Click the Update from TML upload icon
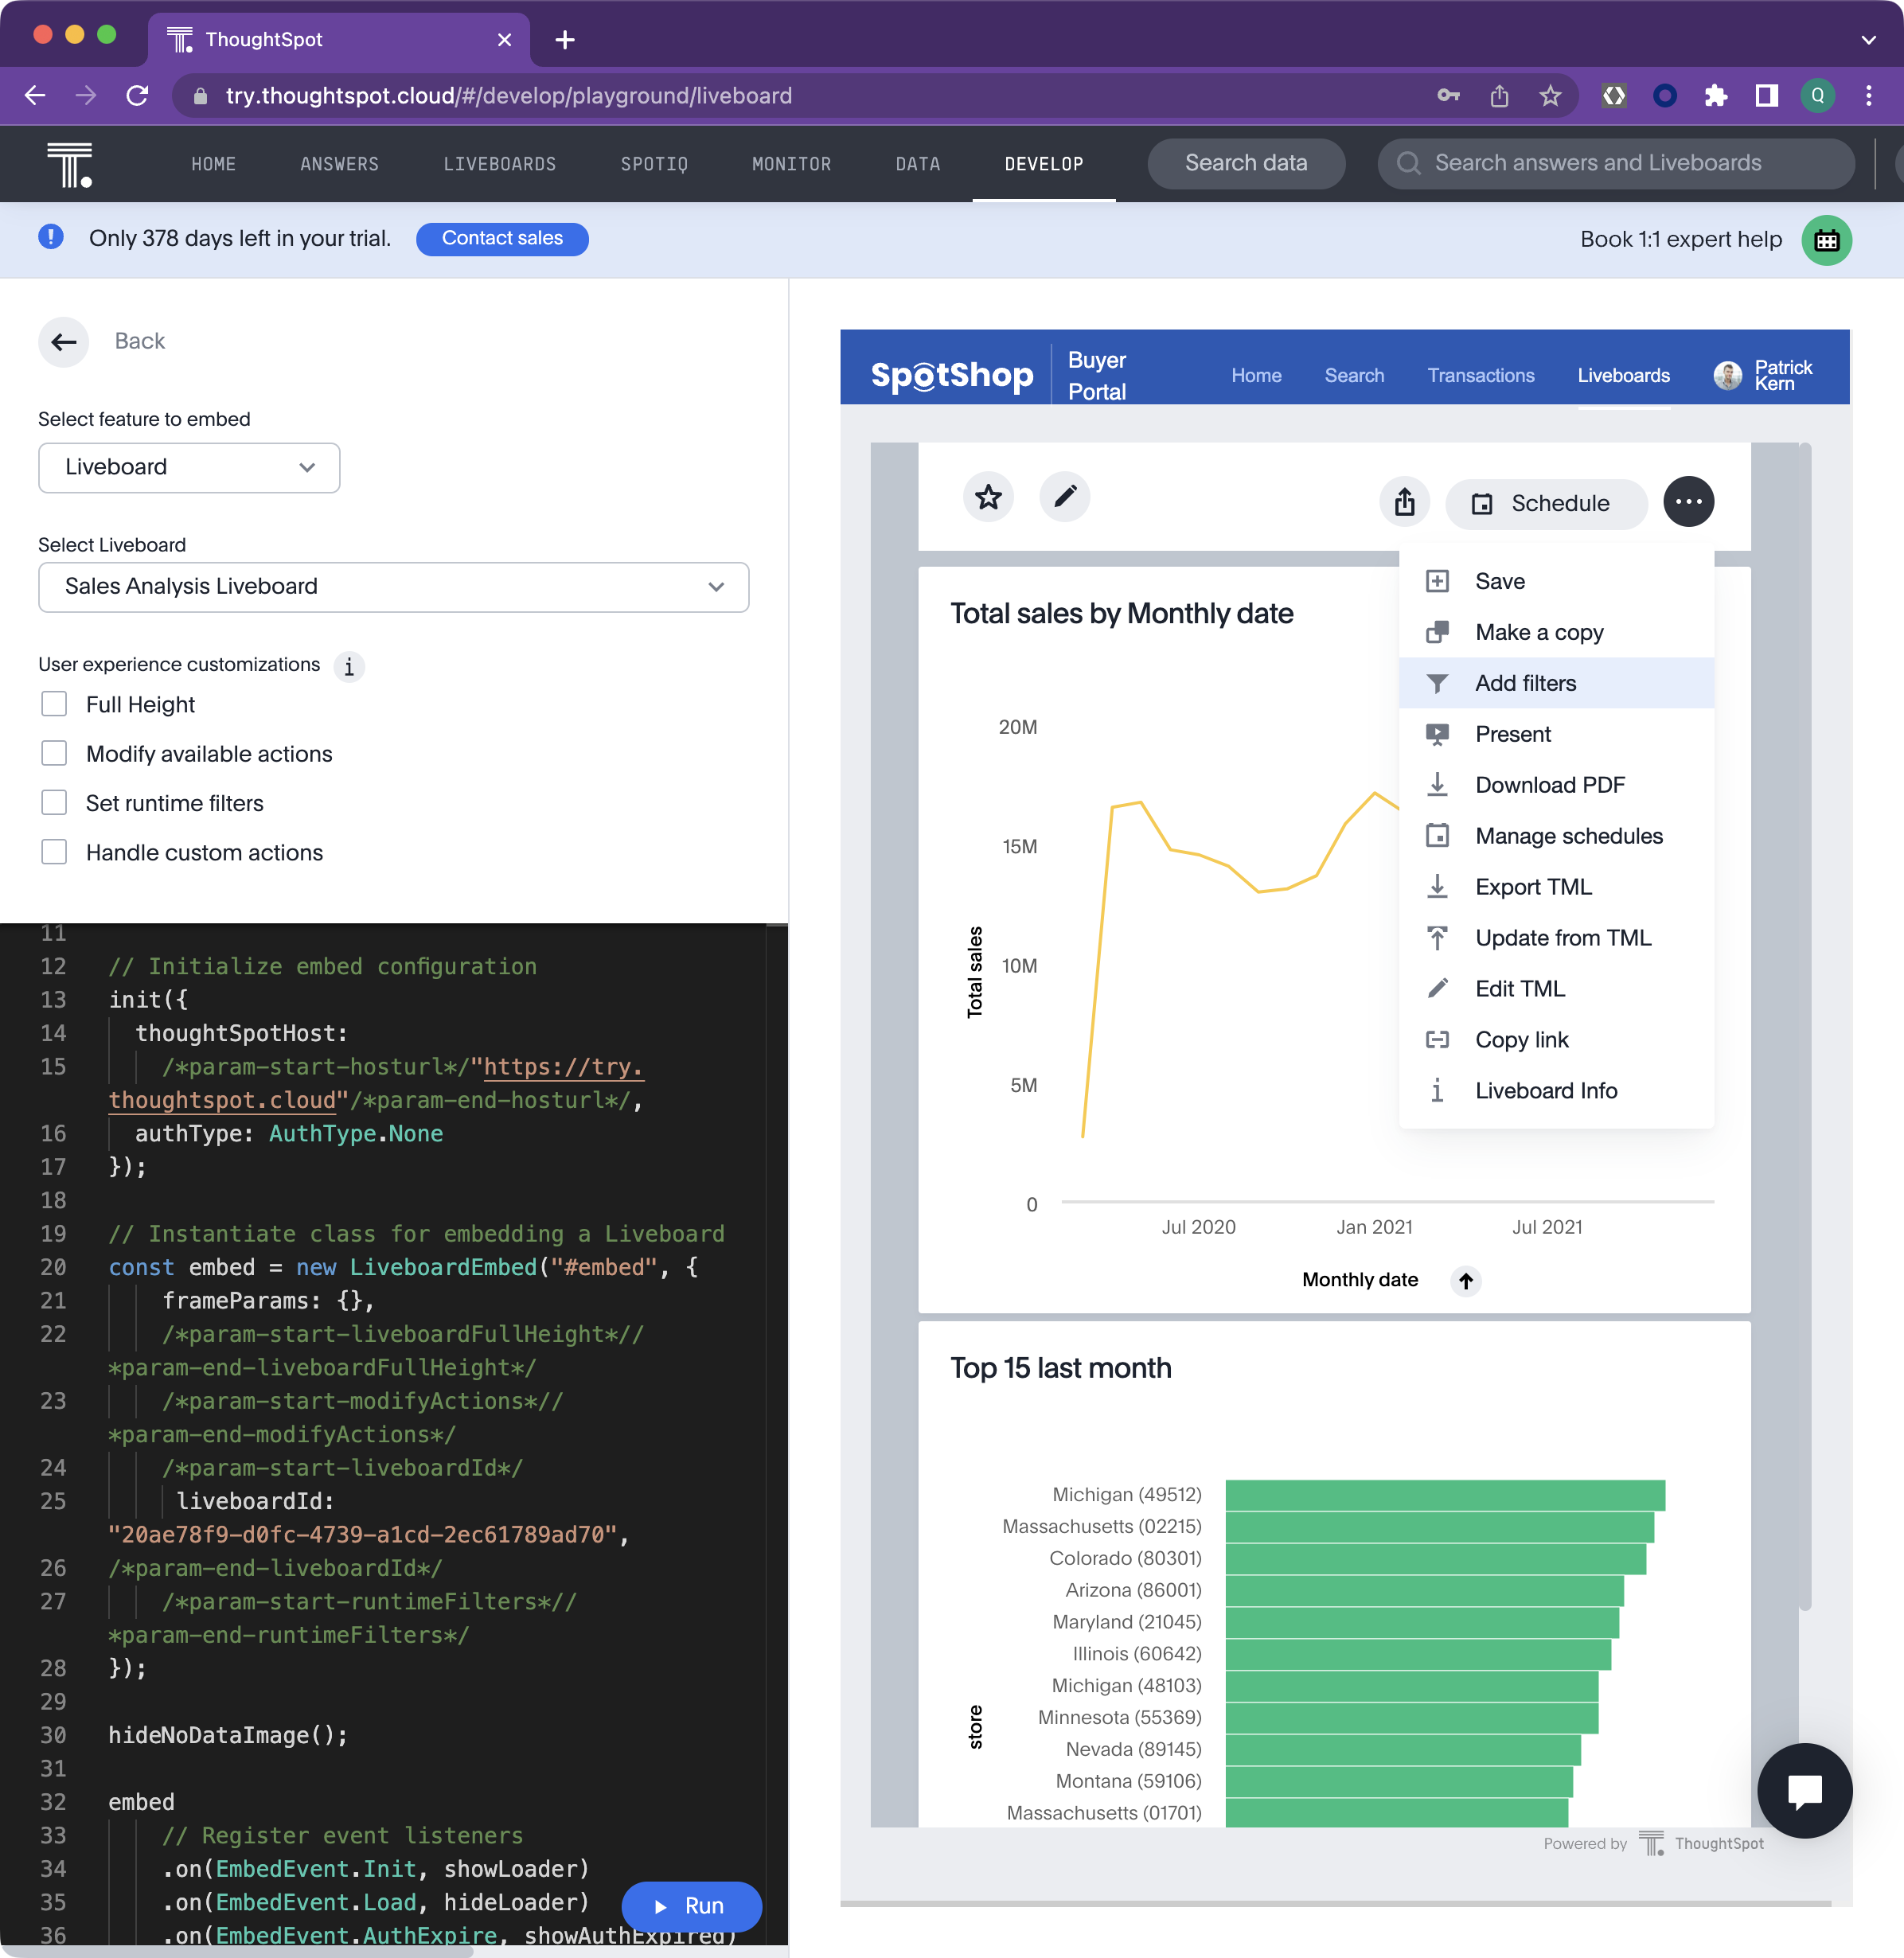1904x1958 pixels. tap(1437, 938)
